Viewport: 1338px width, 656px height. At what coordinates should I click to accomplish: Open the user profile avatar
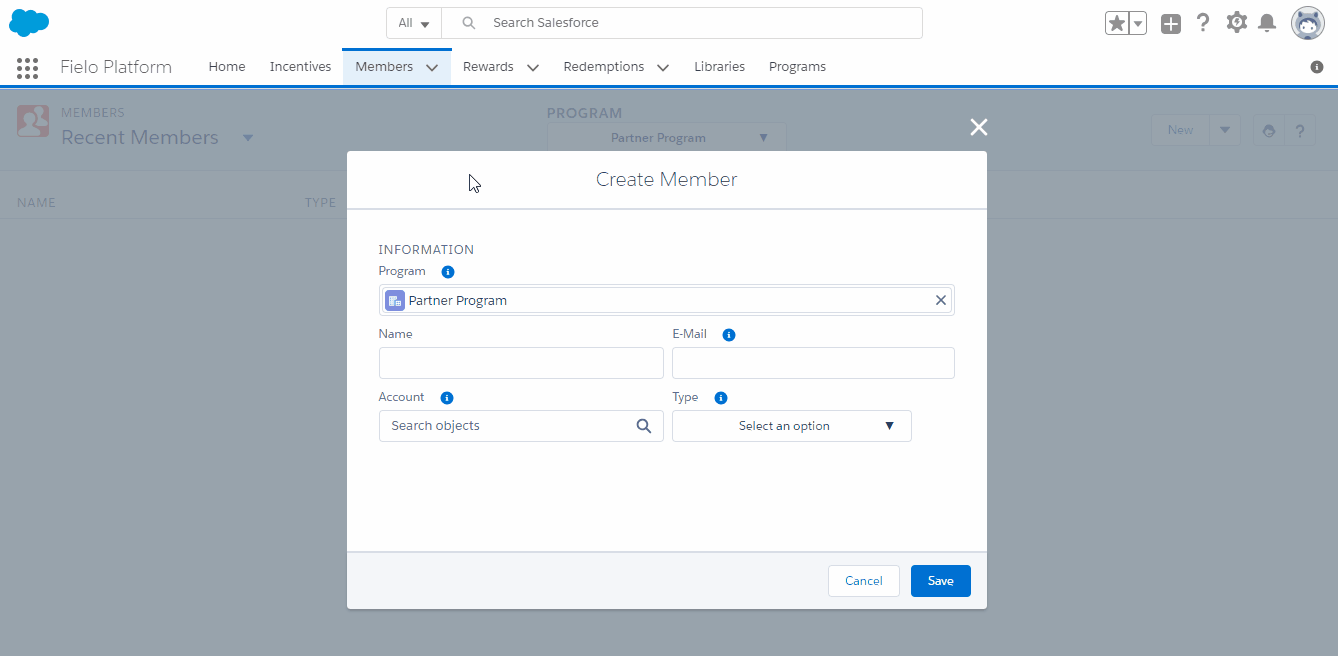pos(1308,23)
